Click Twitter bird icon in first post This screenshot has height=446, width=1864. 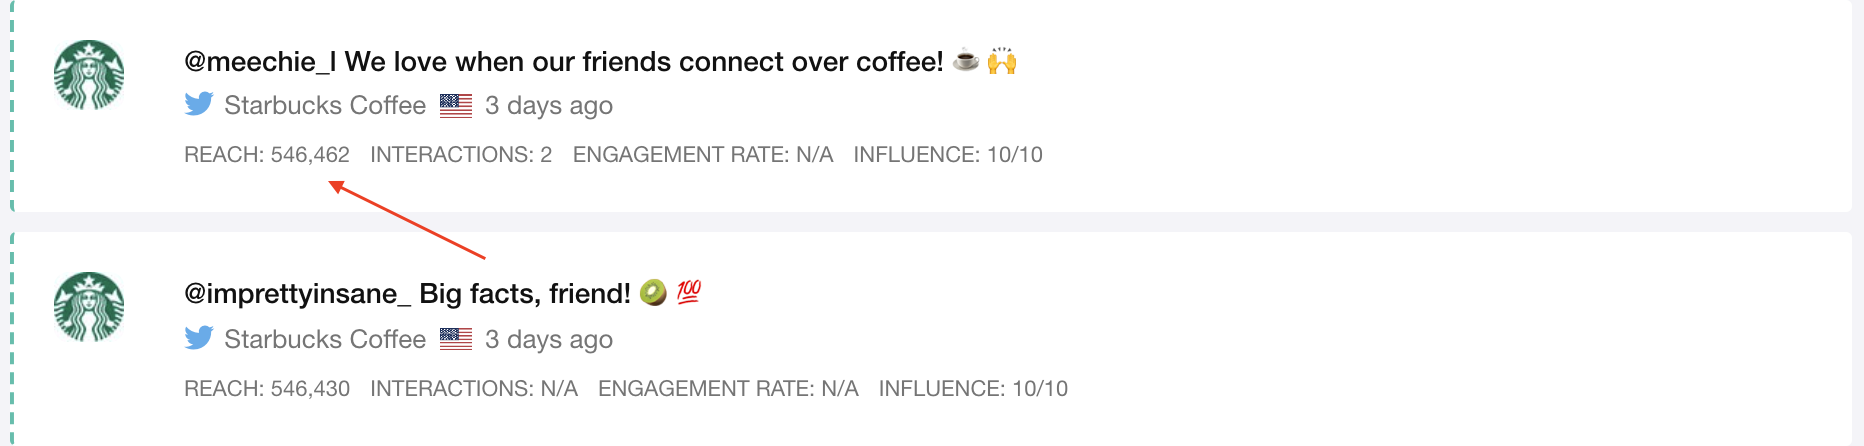pos(199,104)
